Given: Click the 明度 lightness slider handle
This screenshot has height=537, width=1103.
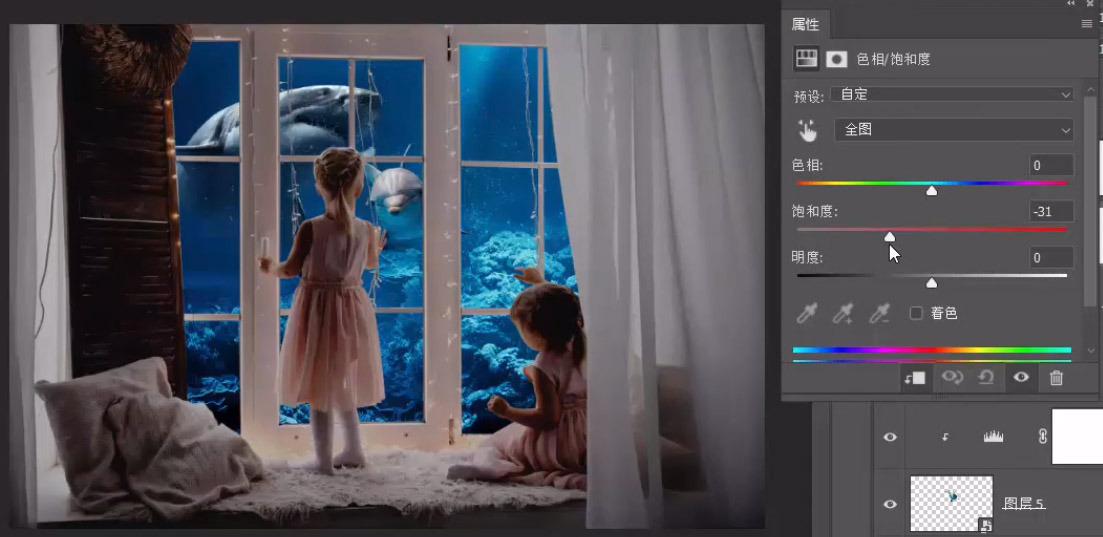Looking at the screenshot, I should [x=931, y=283].
